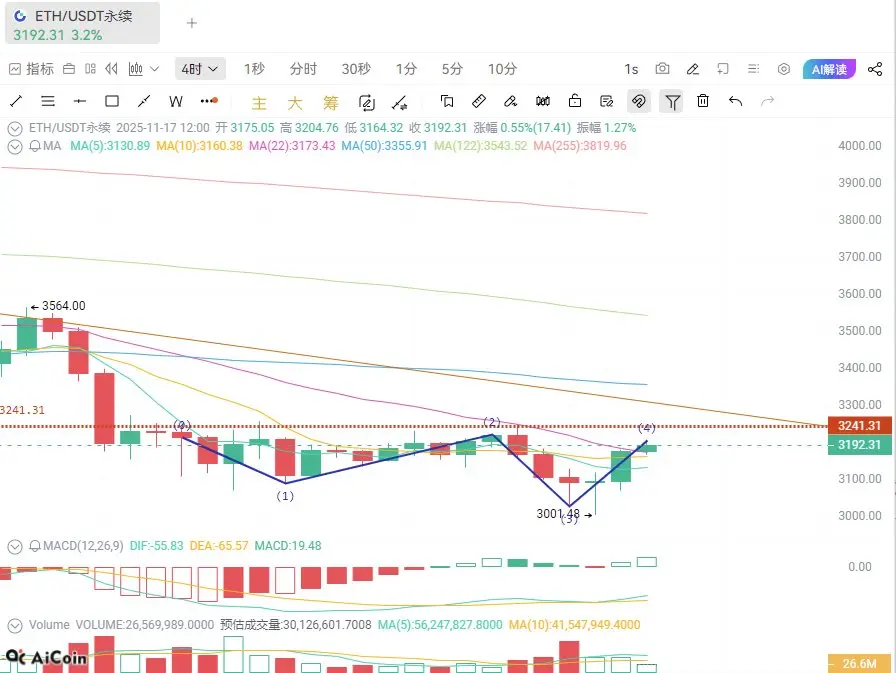This screenshot has height=673, width=896.
Task: Collapse the MA indicator row chevron
Action: [x=15, y=146]
